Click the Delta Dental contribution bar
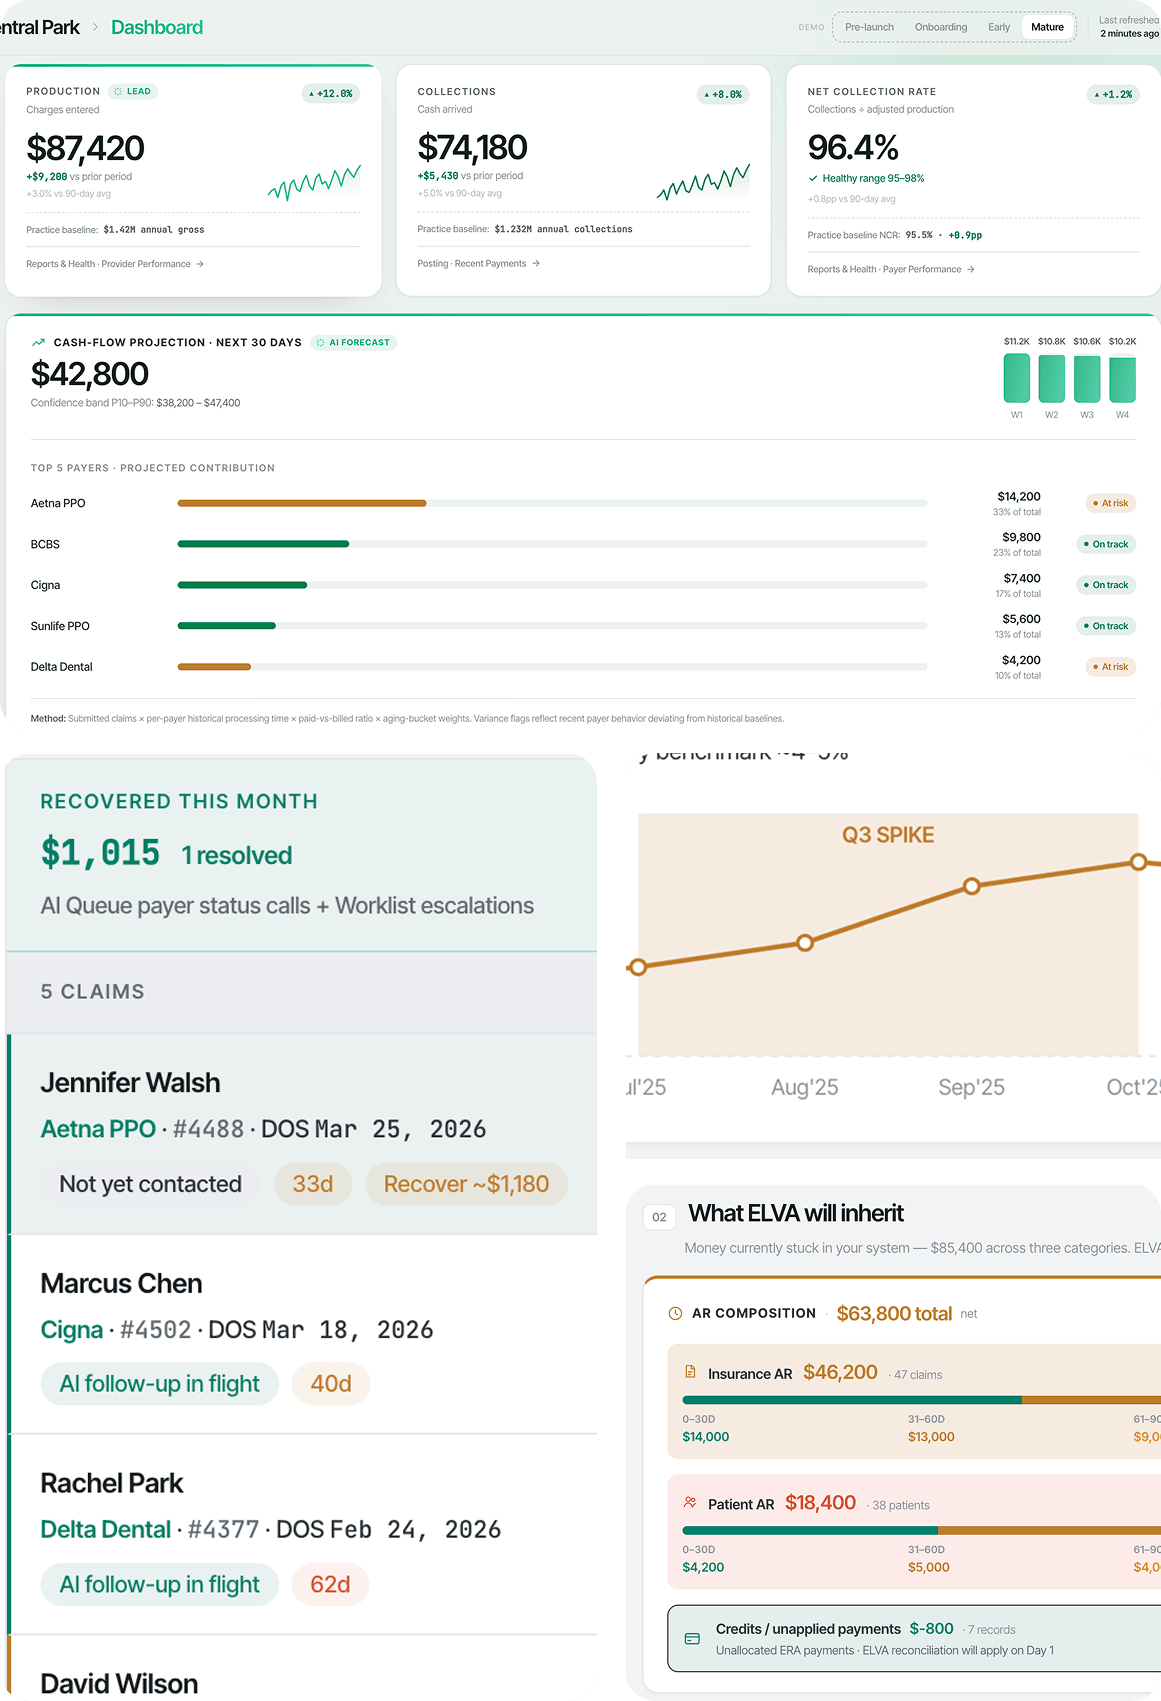The height and width of the screenshot is (1701, 1161). (x=552, y=667)
